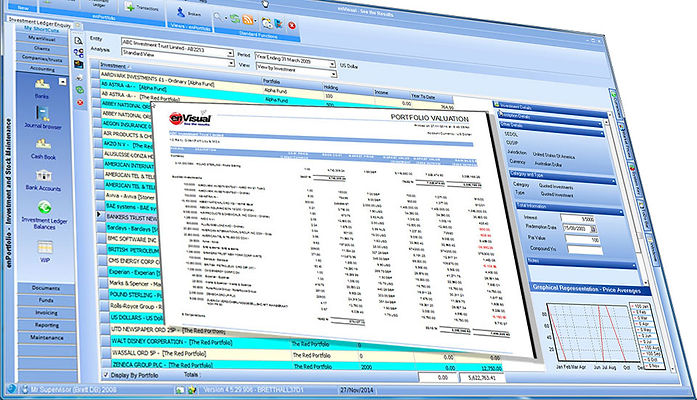Collapse the Other Details section
The image size is (697, 400).
tap(602, 133)
